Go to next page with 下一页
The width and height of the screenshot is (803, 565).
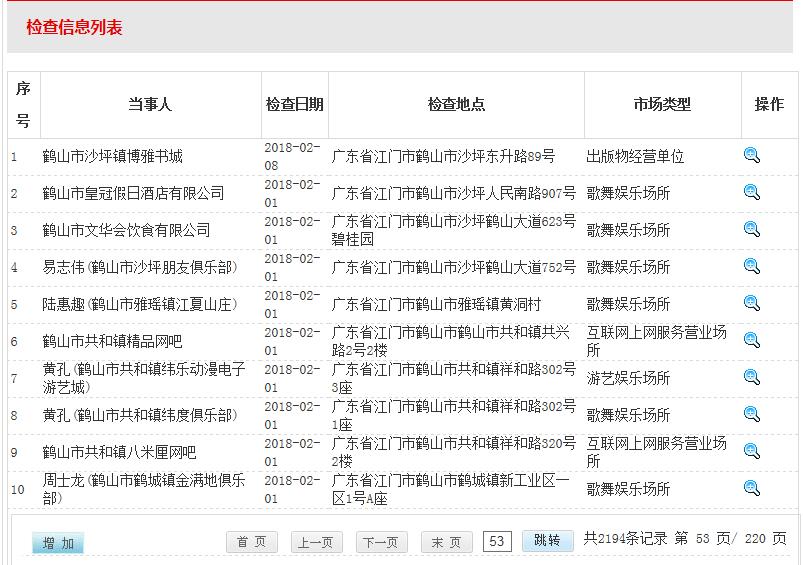[381, 542]
